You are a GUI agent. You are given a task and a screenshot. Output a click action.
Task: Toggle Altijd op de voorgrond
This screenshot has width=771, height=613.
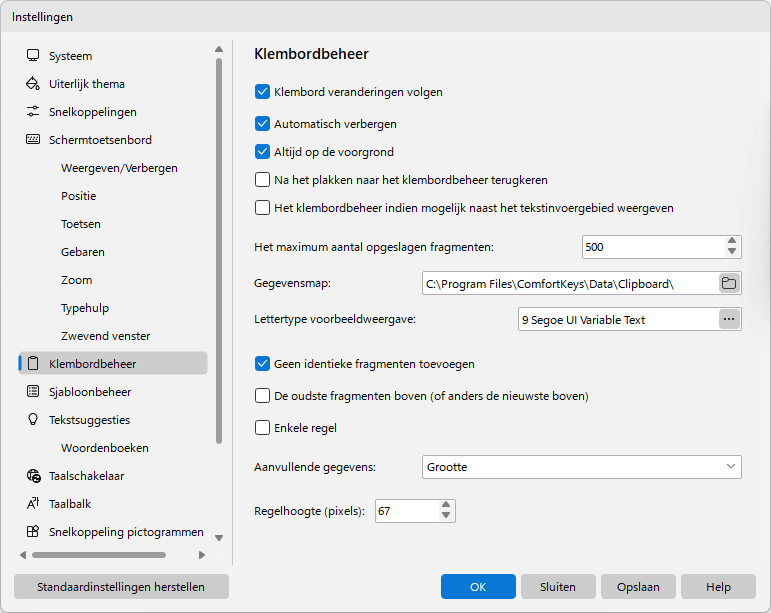click(x=262, y=152)
